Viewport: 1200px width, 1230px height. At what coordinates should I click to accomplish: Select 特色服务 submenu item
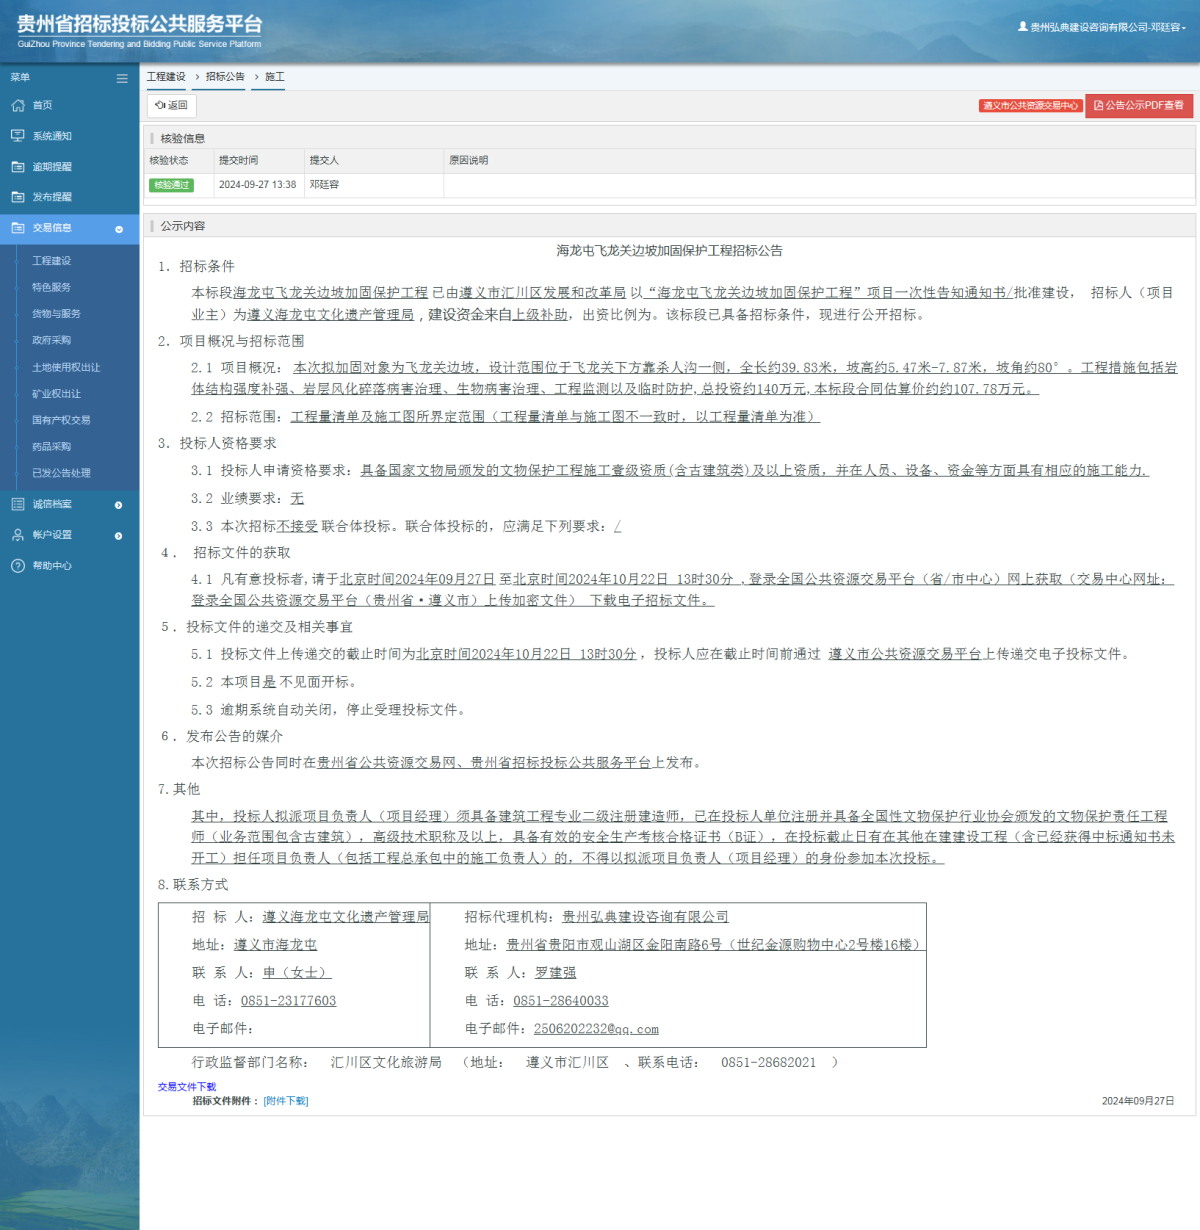(x=52, y=287)
